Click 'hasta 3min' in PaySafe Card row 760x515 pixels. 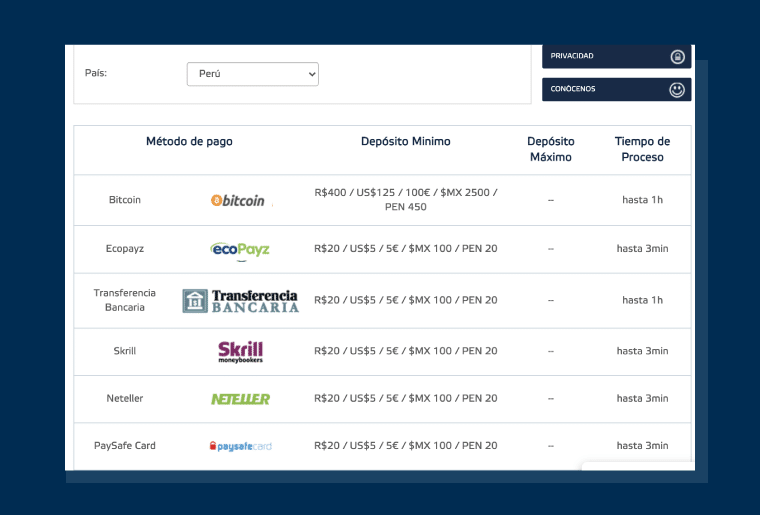pos(642,446)
